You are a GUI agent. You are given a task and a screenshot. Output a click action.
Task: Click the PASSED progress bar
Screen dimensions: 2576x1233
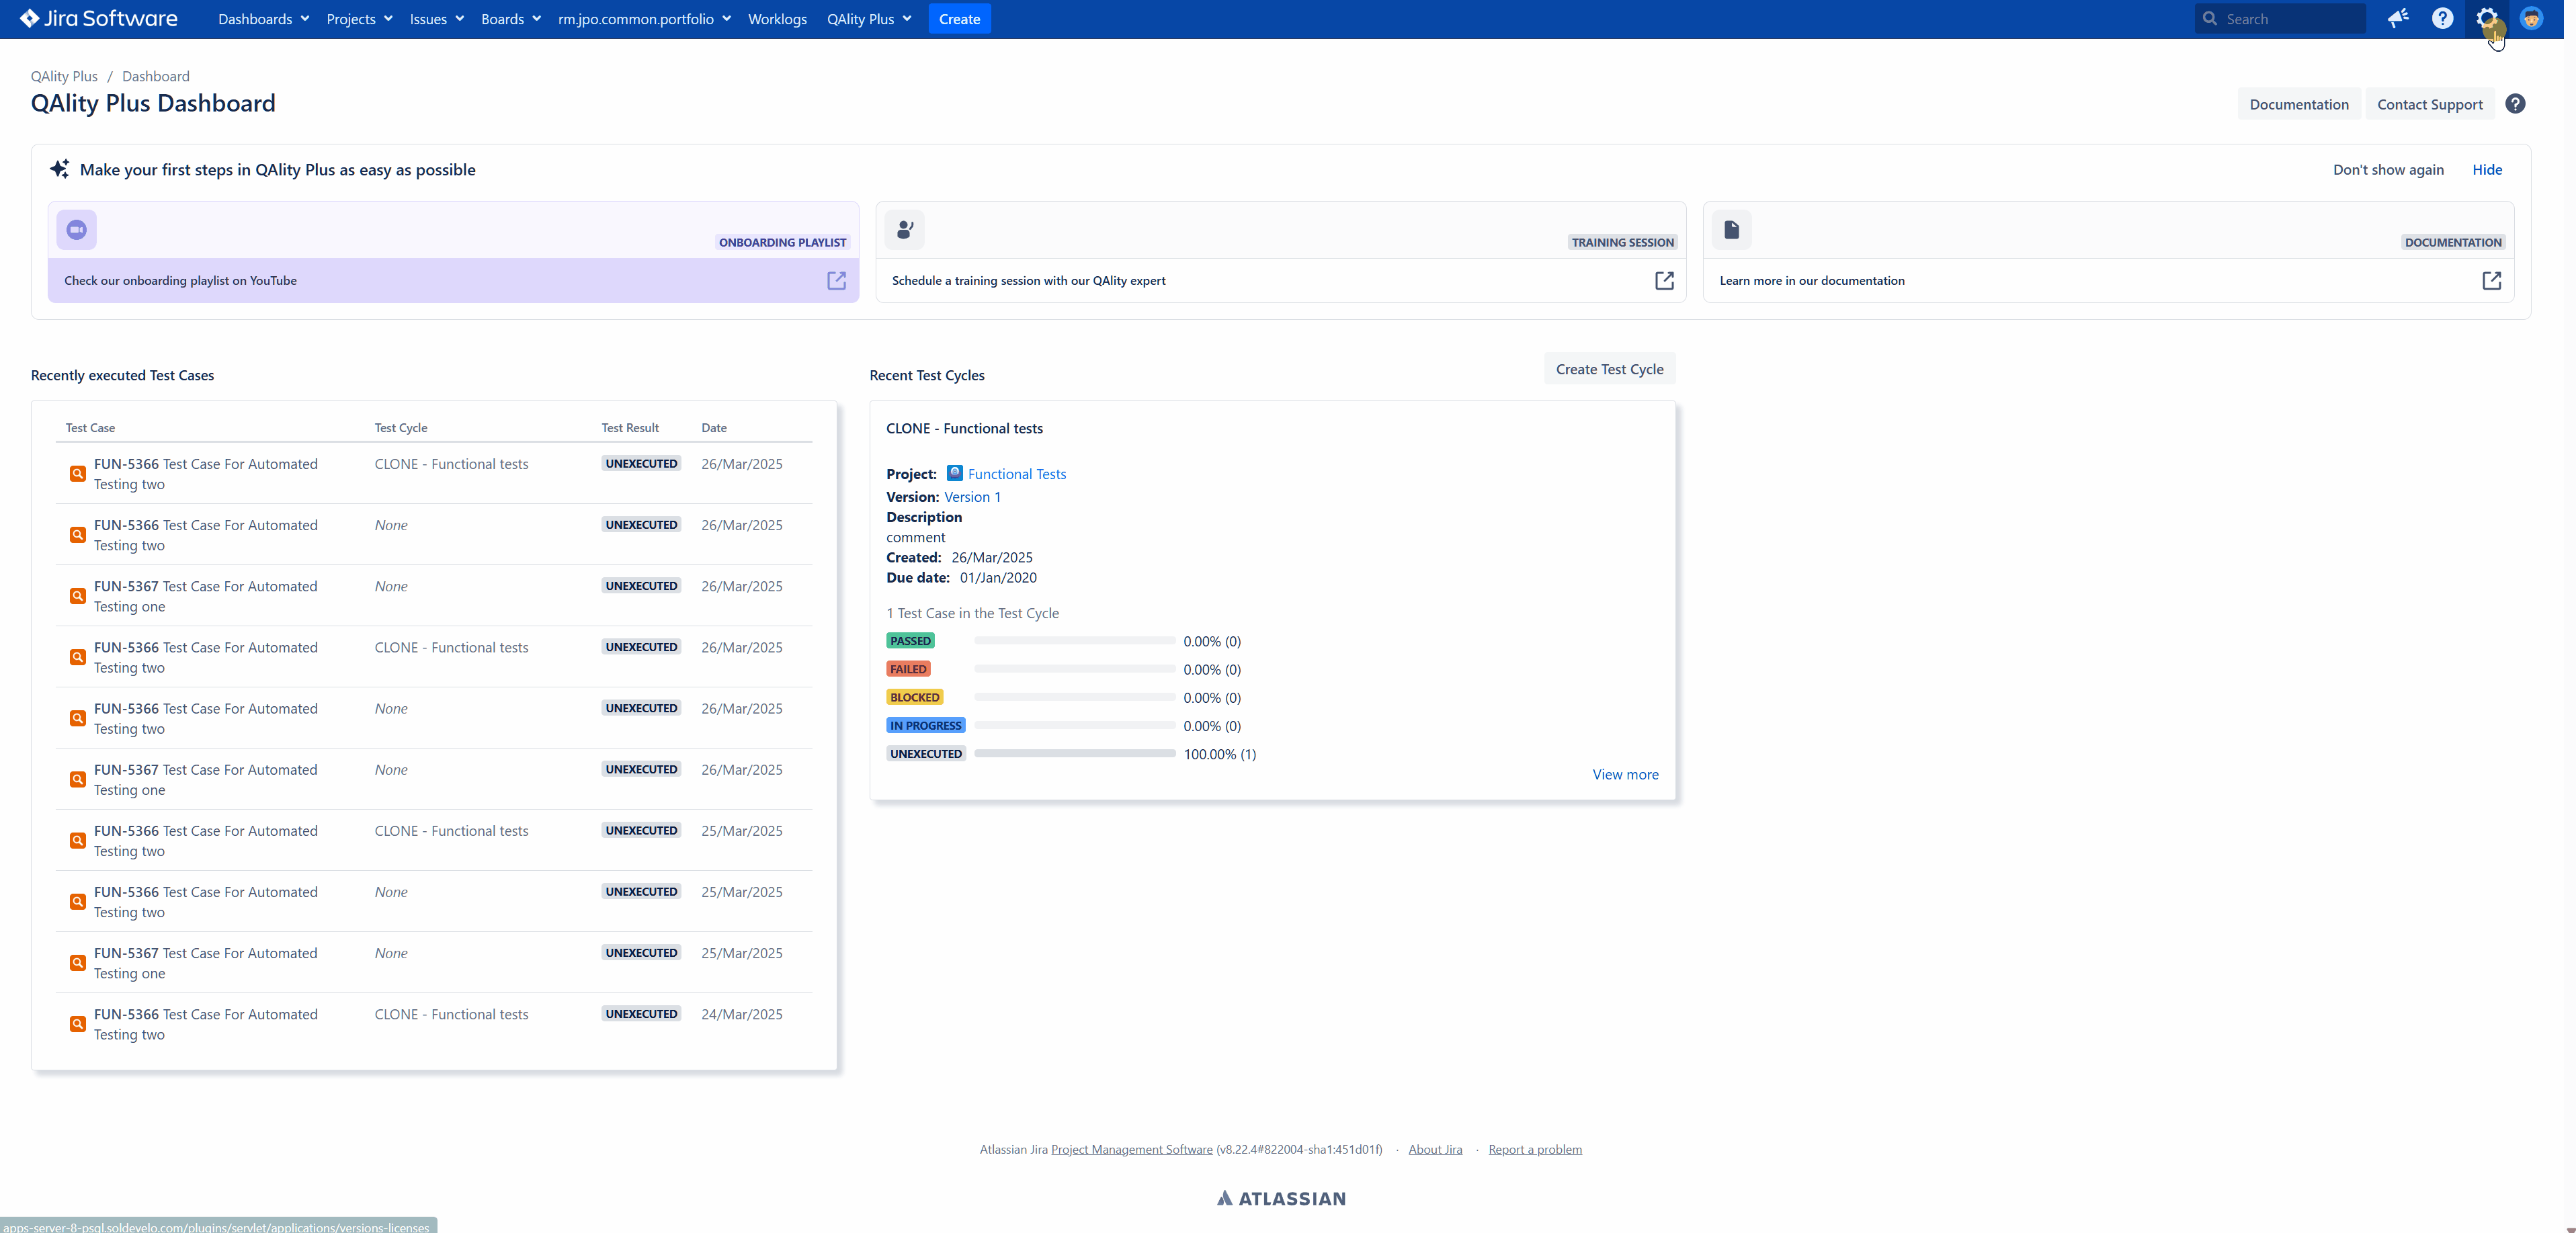(x=1075, y=641)
